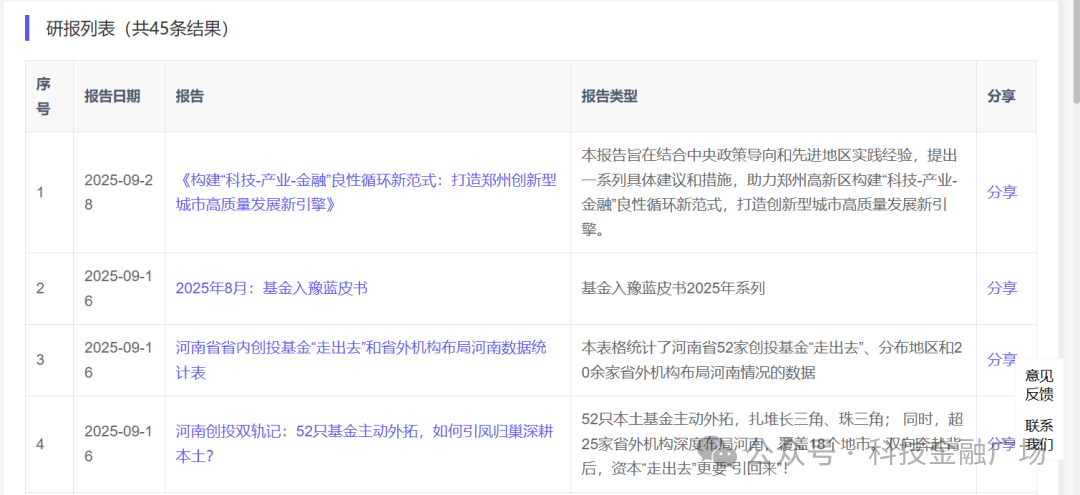Click the 报告日期 column header
This screenshot has width=1080, height=495.
pyautogui.click(x=112, y=96)
